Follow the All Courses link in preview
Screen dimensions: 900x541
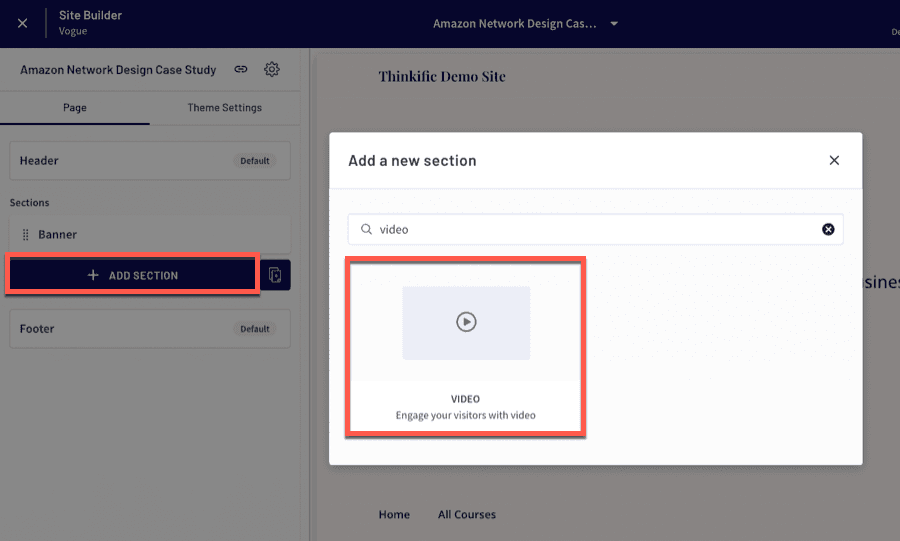pyautogui.click(x=467, y=515)
